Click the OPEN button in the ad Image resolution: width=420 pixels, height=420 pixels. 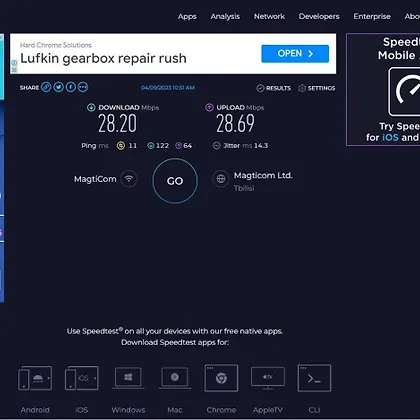tap(295, 54)
